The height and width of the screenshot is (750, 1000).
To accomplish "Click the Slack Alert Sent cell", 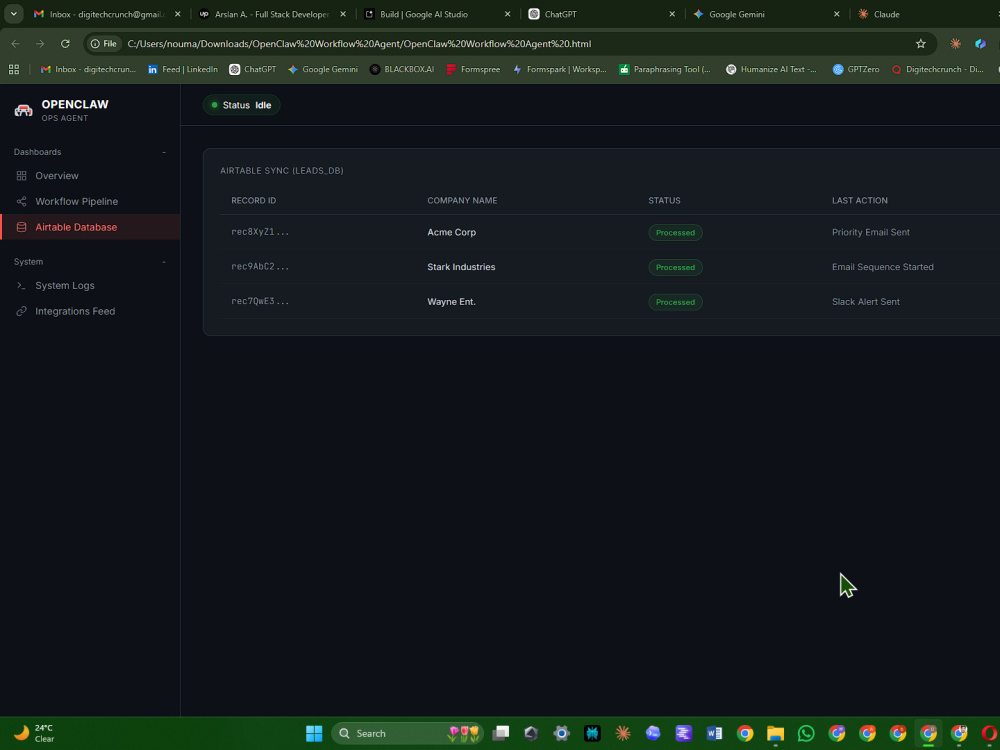I will [x=865, y=302].
